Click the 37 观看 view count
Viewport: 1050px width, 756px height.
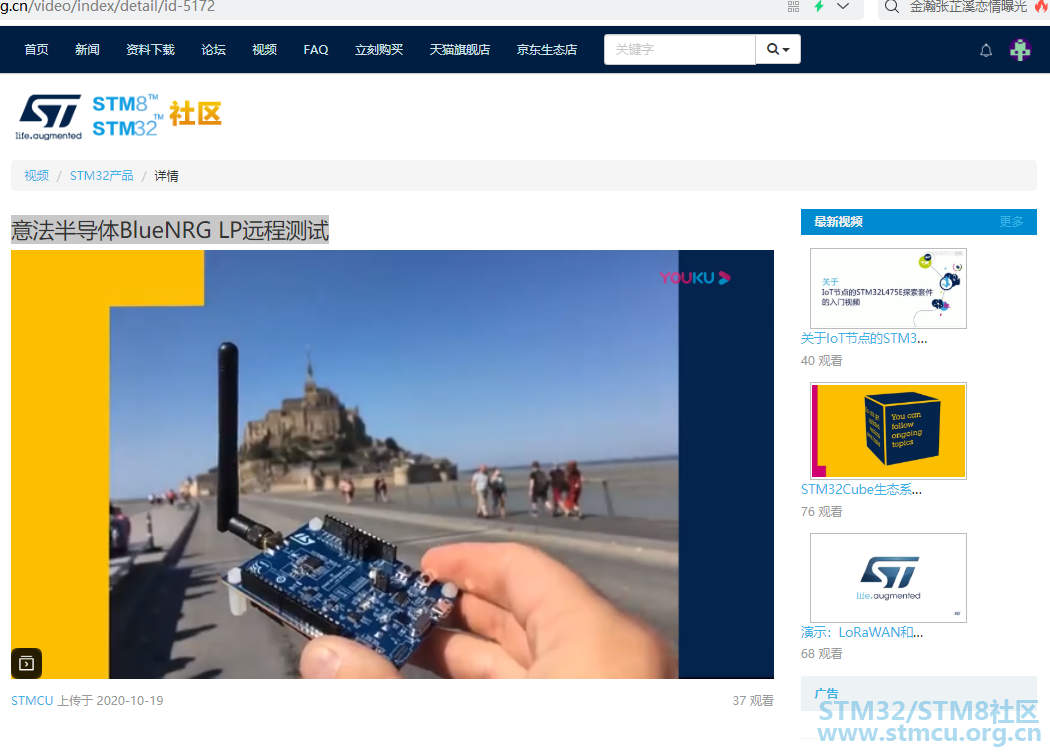pyautogui.click(x=753, y=700)
